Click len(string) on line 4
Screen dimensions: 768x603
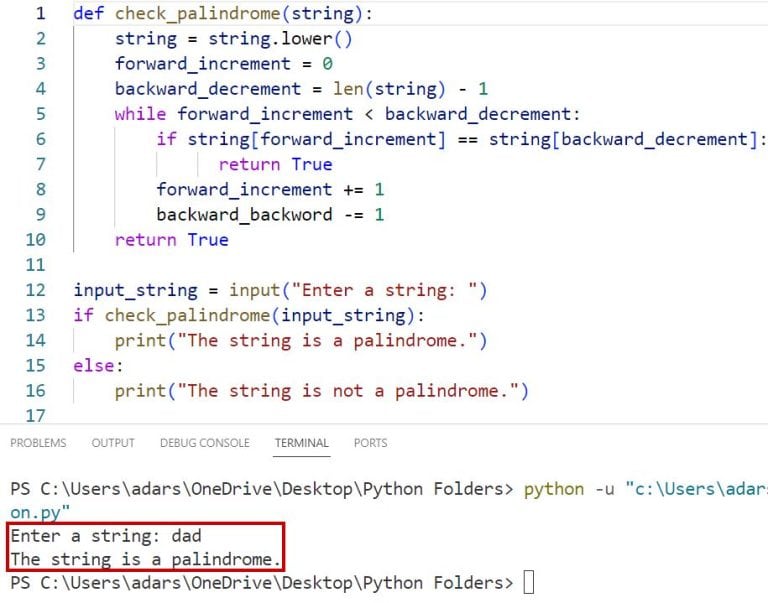pyautogui.click(x=390, y=89)
